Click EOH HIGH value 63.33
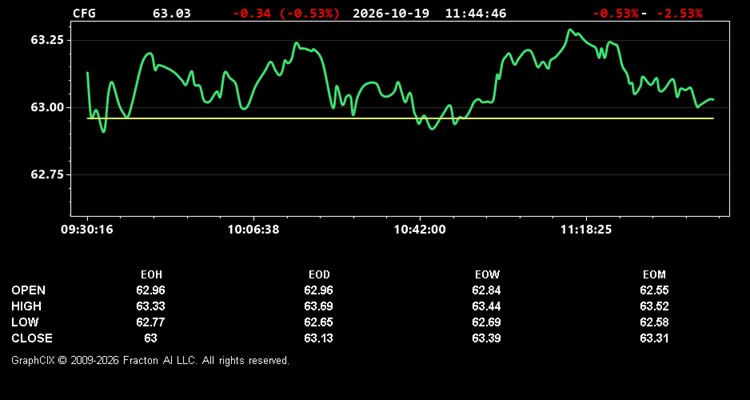This screenshot has height=400, width=750. (x=151, y=306)
